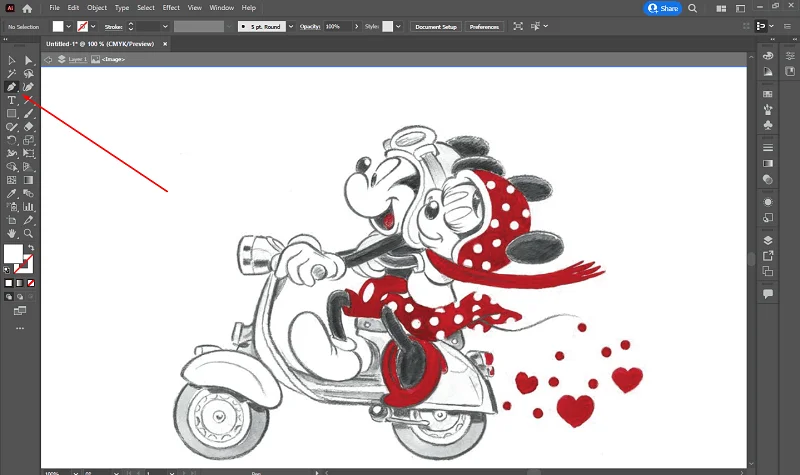Select the Zoom tool
This screenshot has height=475, width=800.
(29, 234)
